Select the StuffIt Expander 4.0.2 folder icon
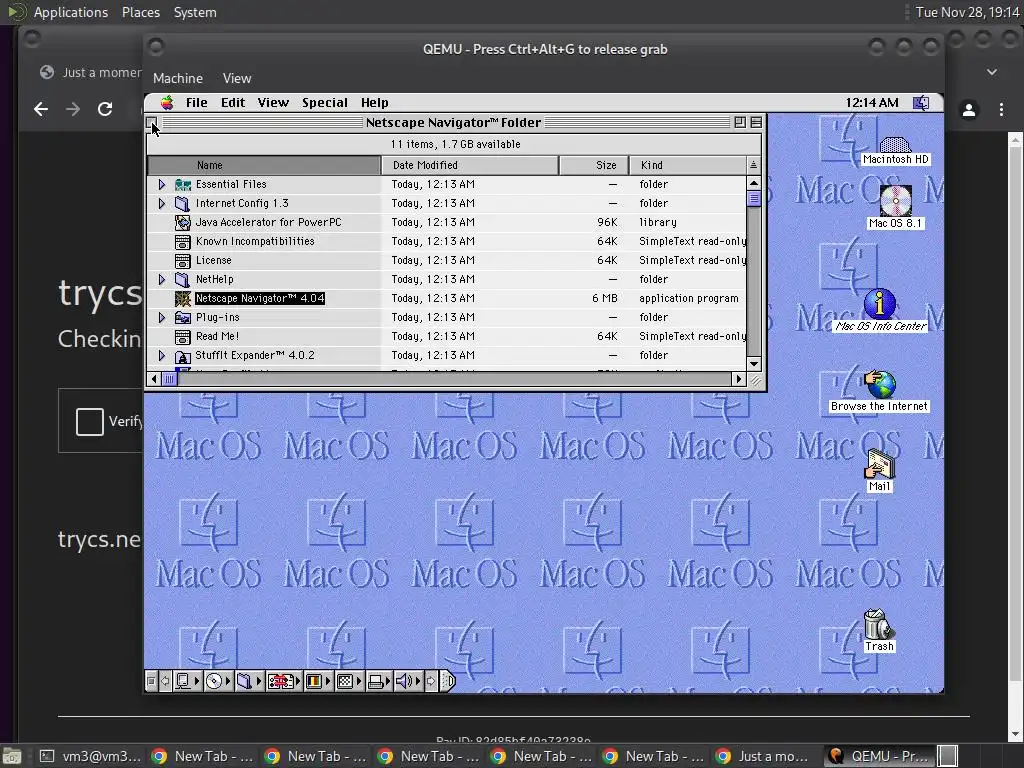 tap(183, 355)
